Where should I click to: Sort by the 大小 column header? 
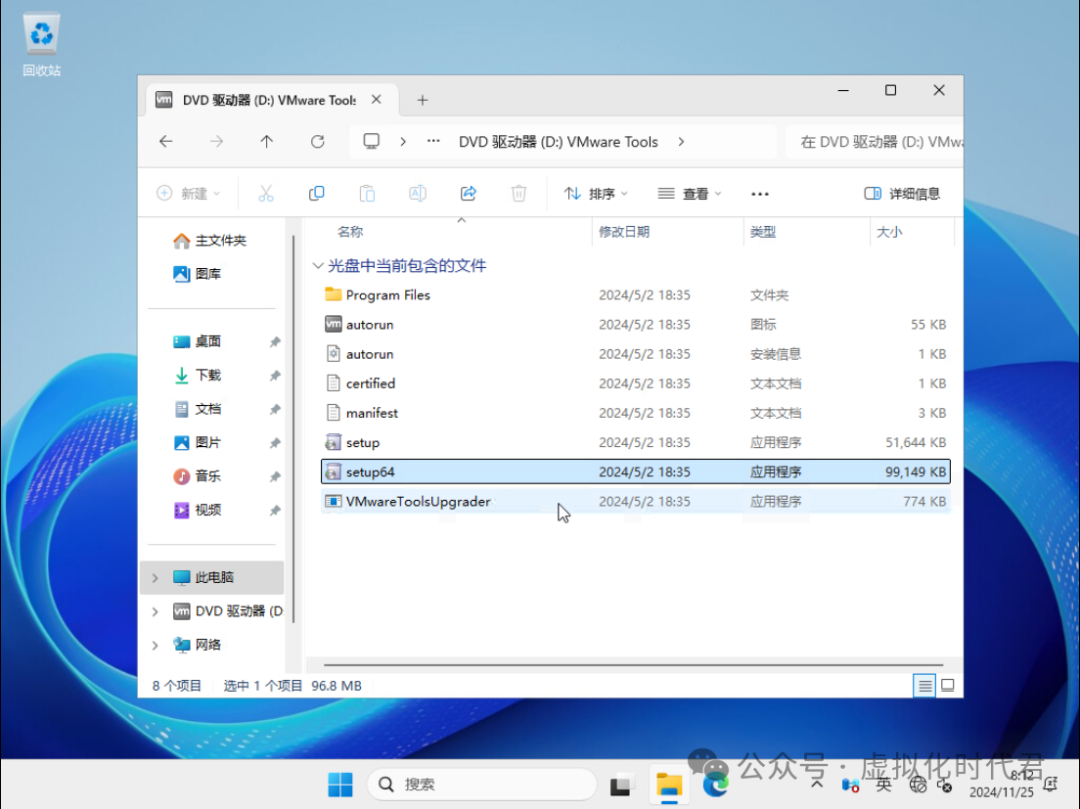tap(889, 232)
